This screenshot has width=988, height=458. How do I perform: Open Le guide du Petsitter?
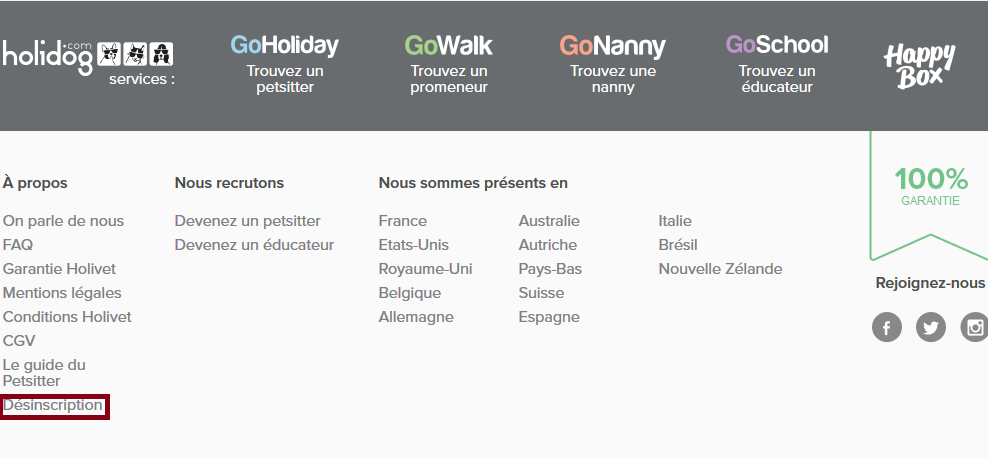(44, 373)
